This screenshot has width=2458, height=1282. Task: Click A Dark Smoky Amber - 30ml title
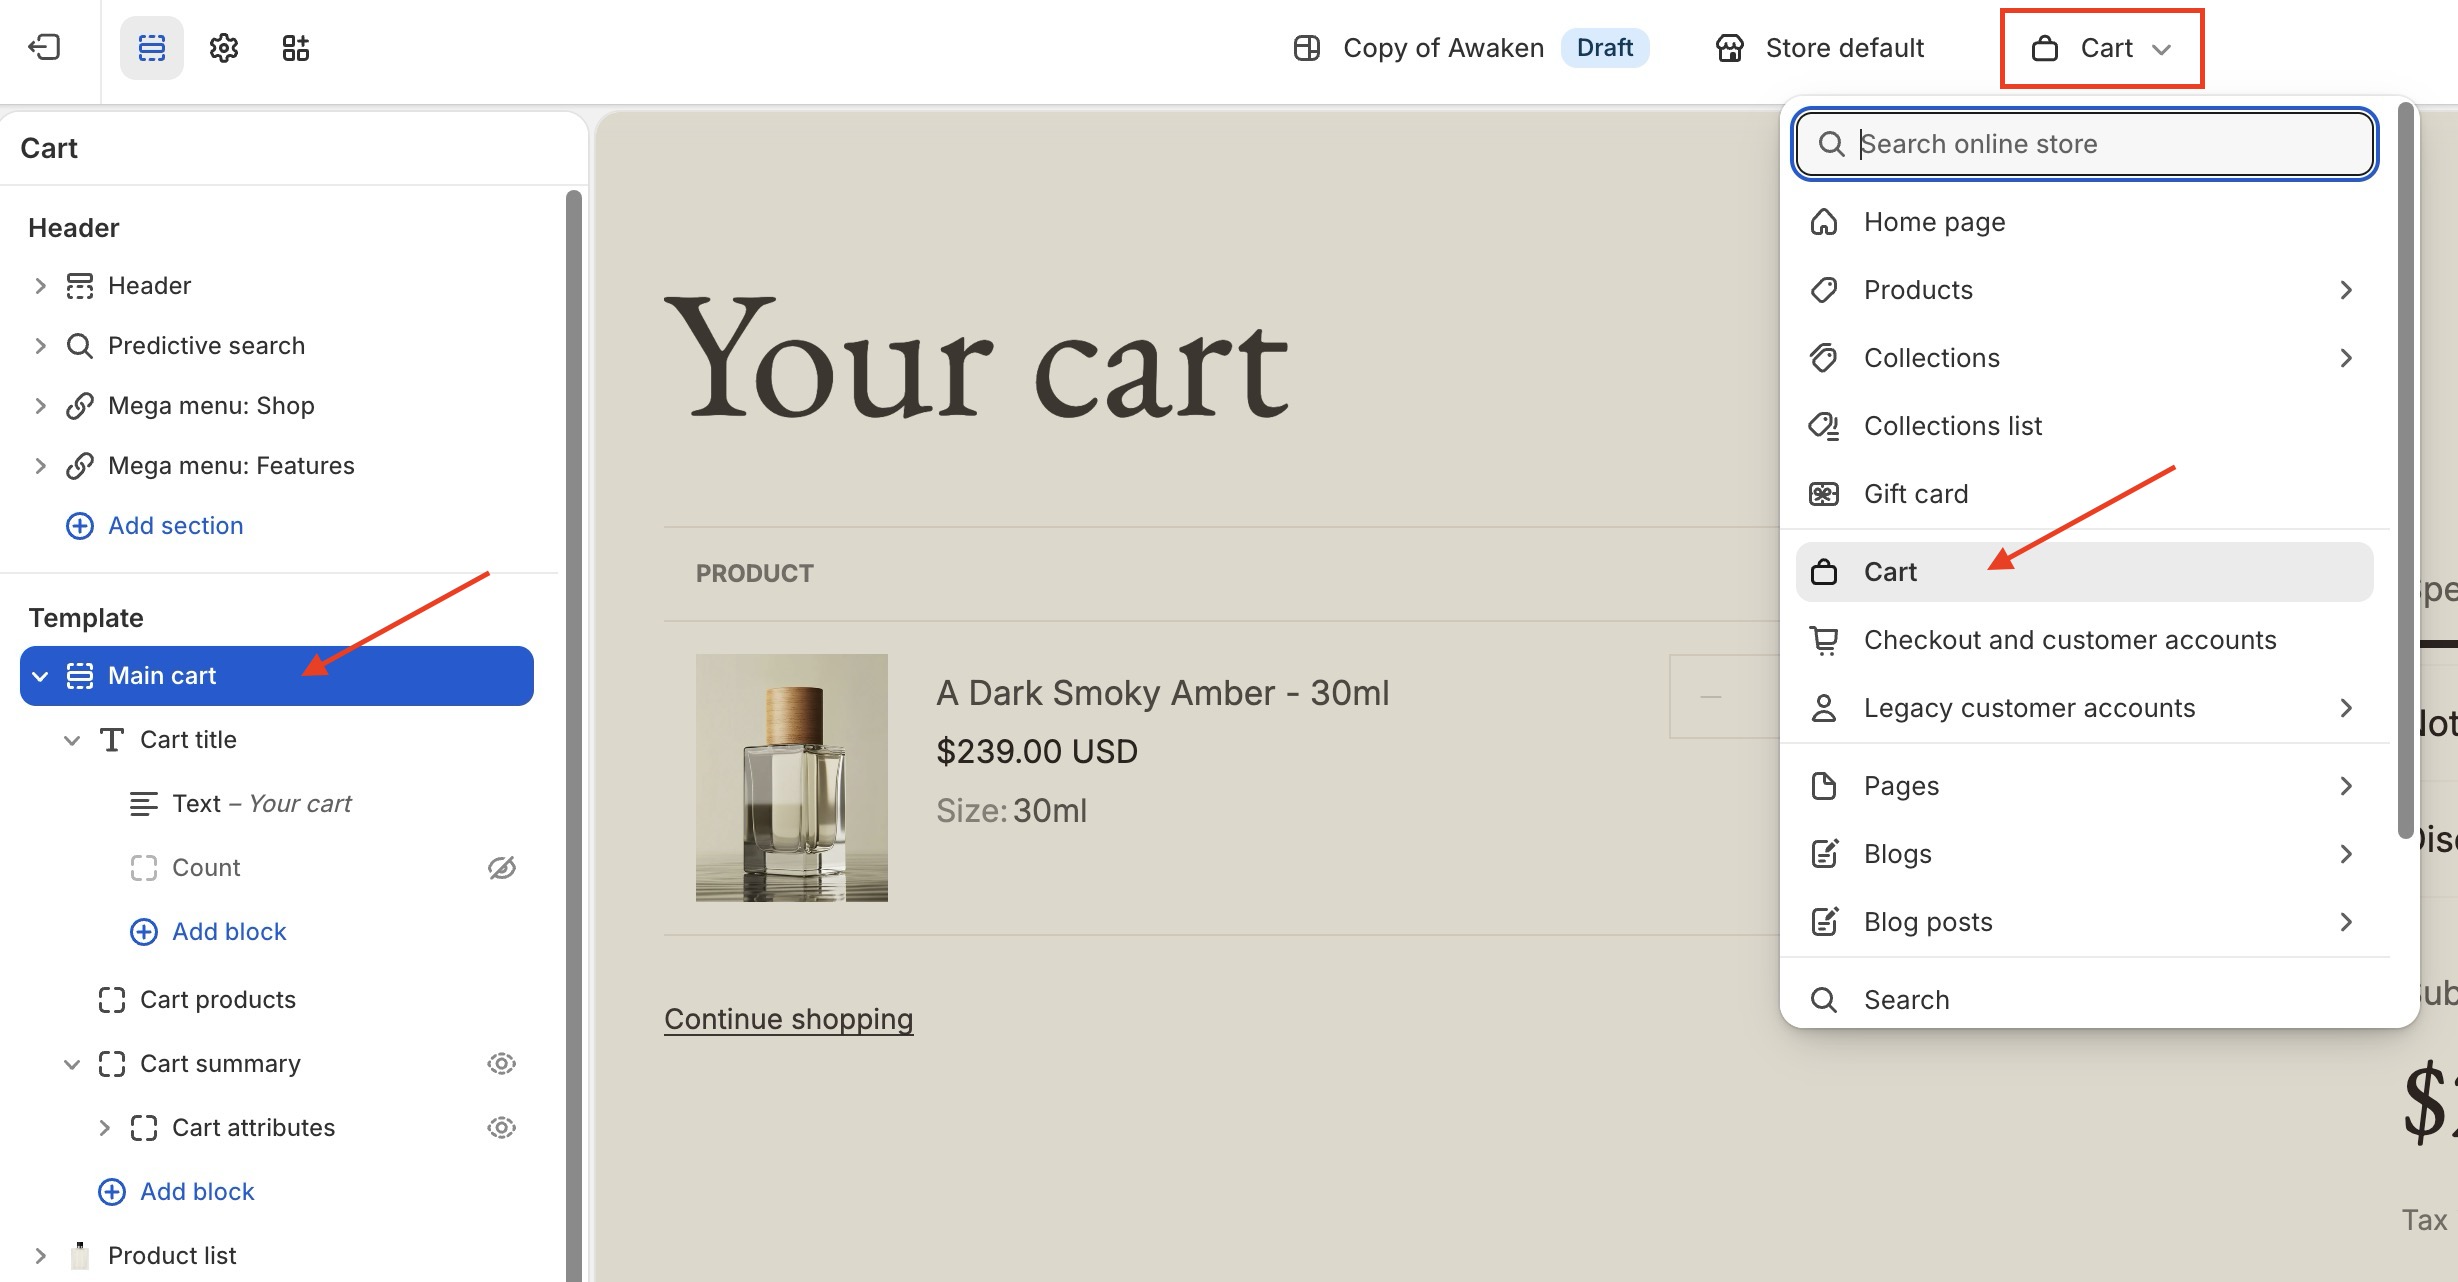1163,693
